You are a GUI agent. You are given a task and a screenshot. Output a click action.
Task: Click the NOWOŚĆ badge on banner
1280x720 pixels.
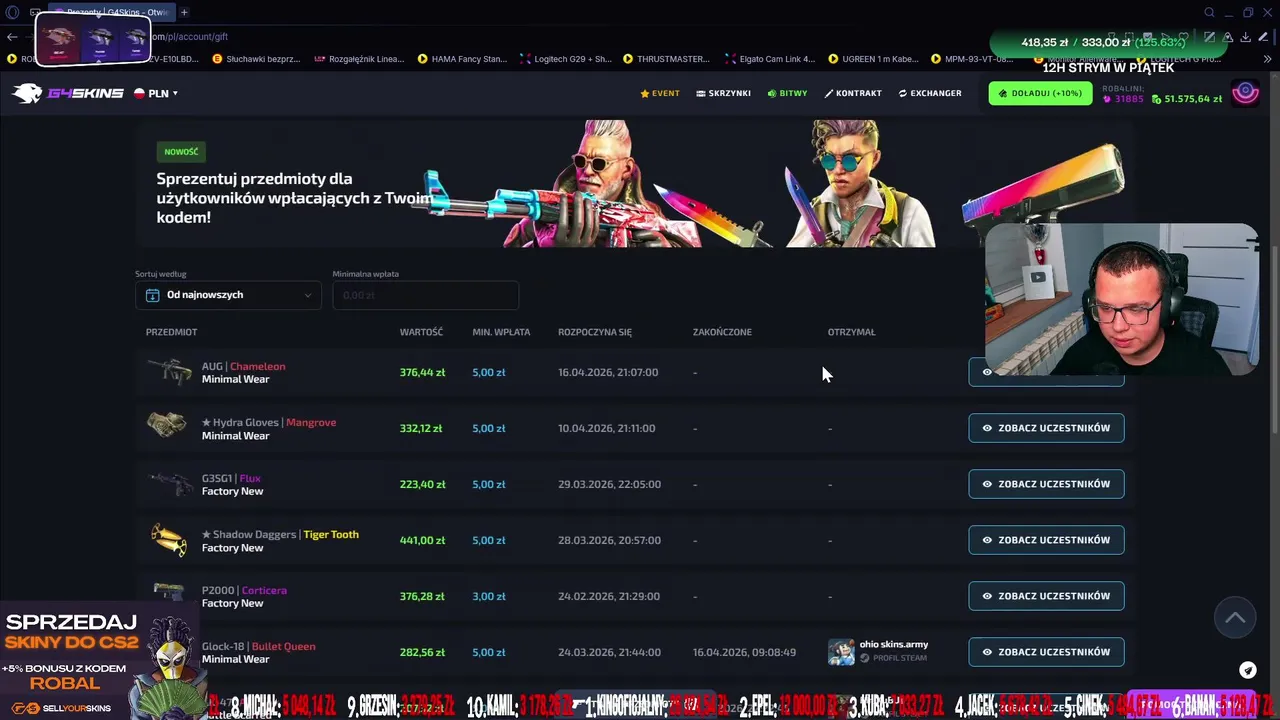181,152
